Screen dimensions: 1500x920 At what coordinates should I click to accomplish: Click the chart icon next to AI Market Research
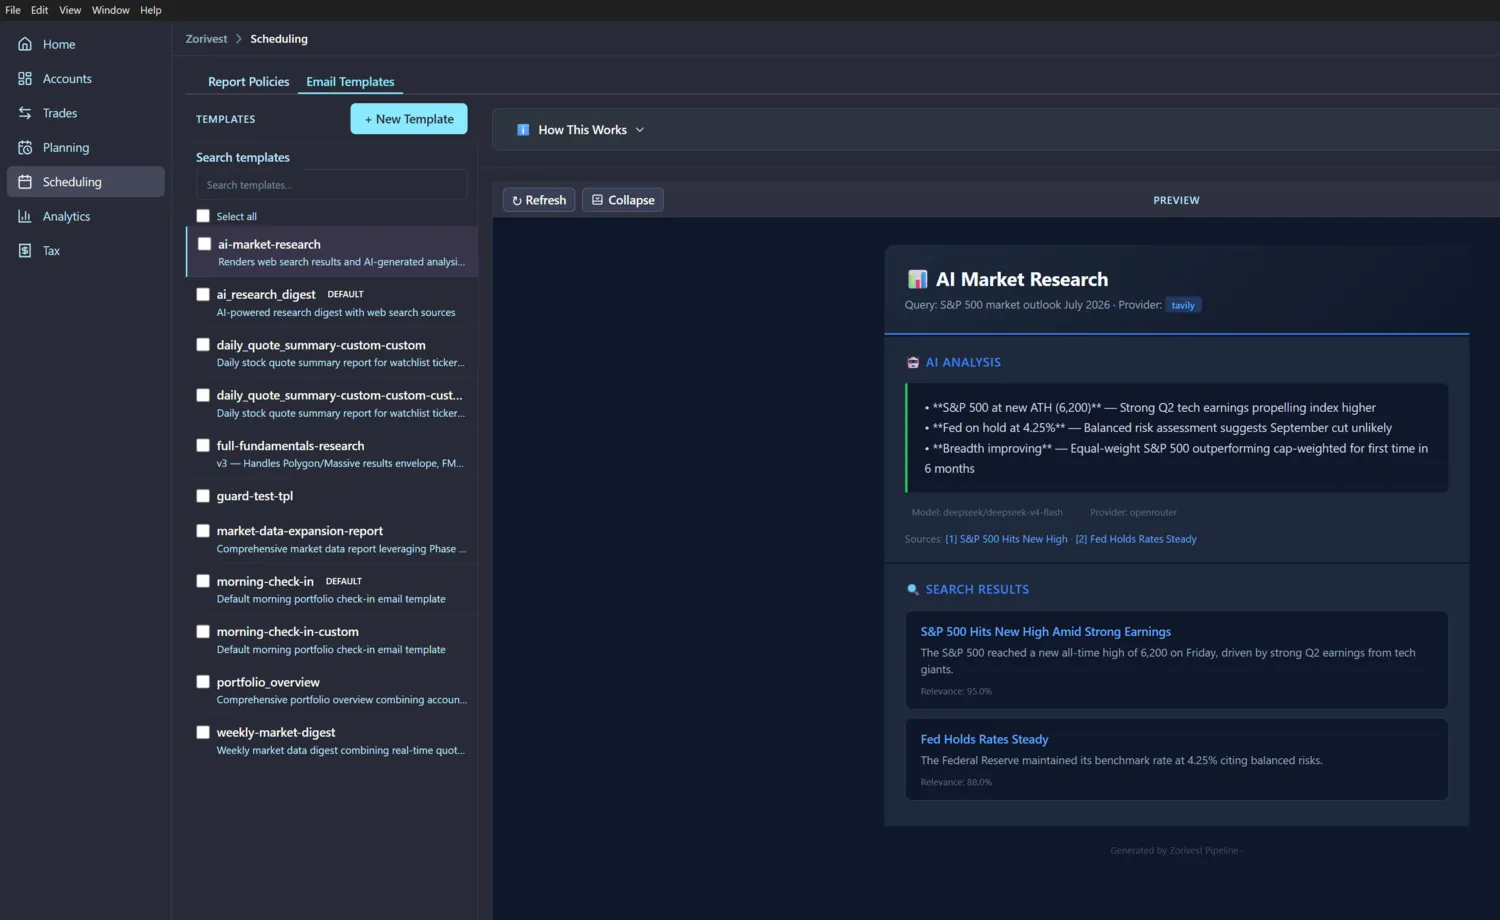click(x=917, y=279)
